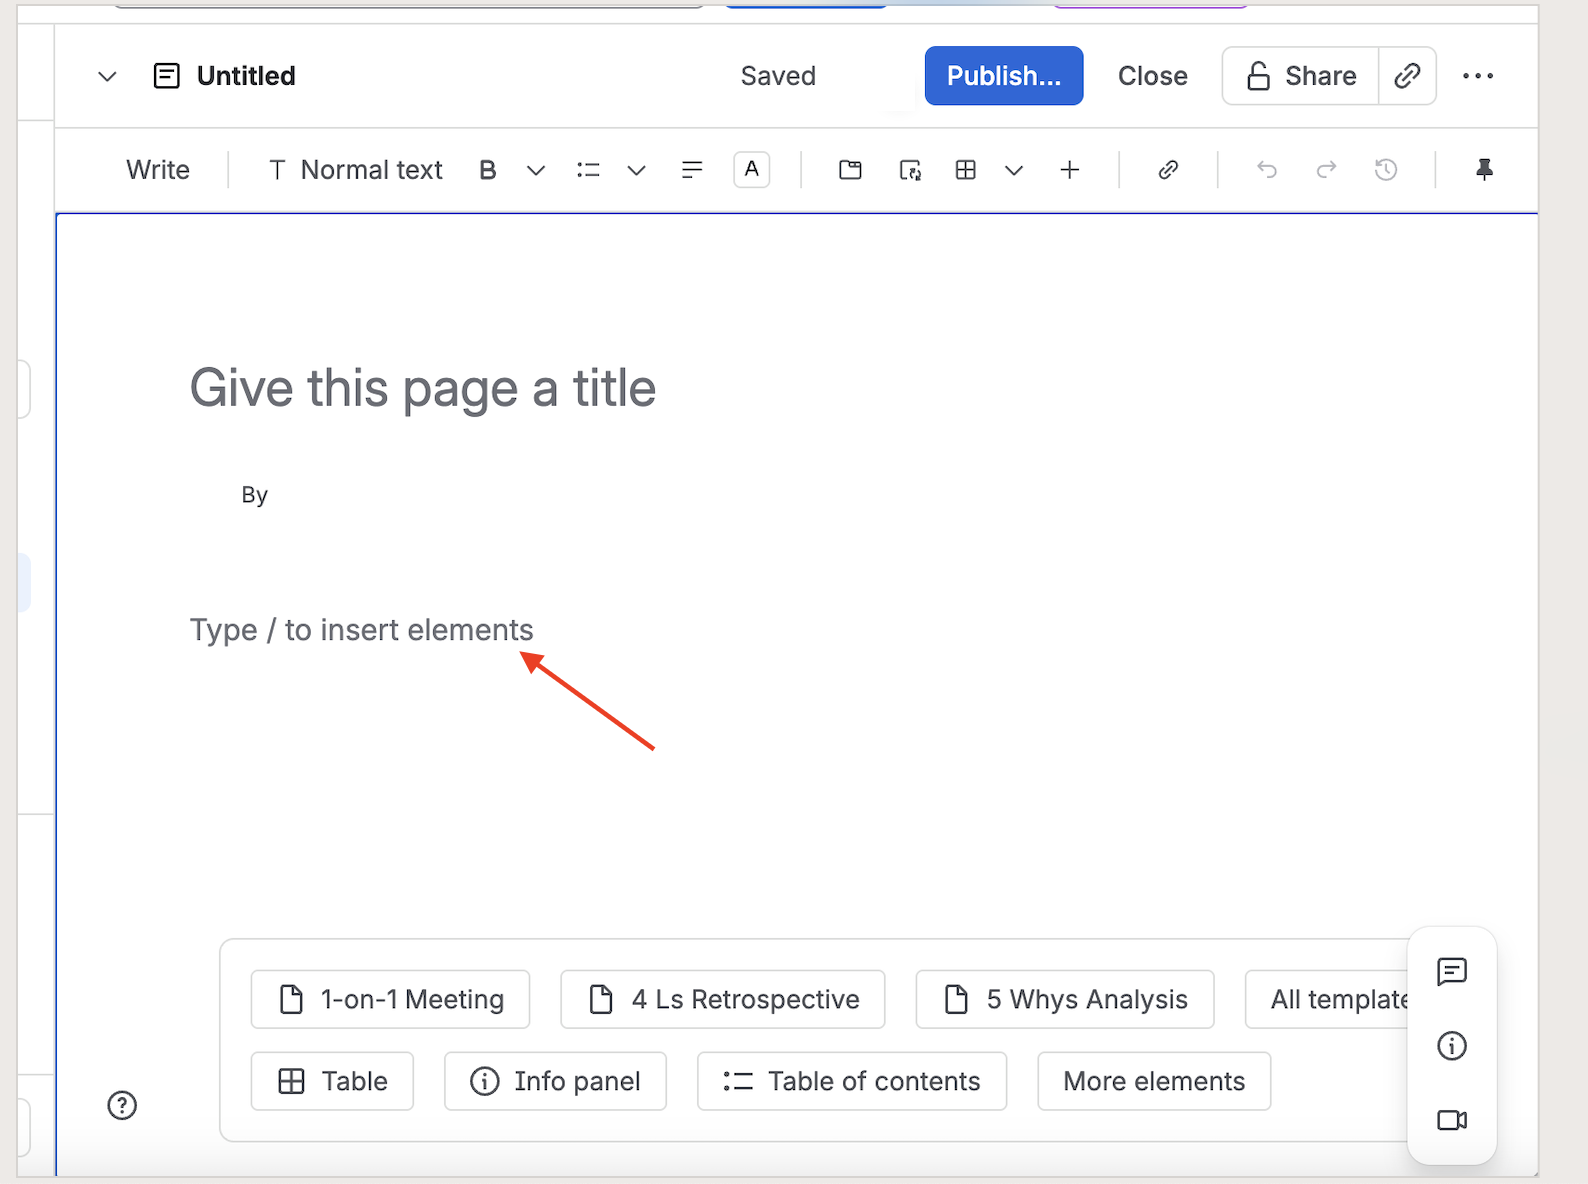Open the three-dot more actions menu
Screen dimensions: 1588x1184
(x=1478, y=76)
